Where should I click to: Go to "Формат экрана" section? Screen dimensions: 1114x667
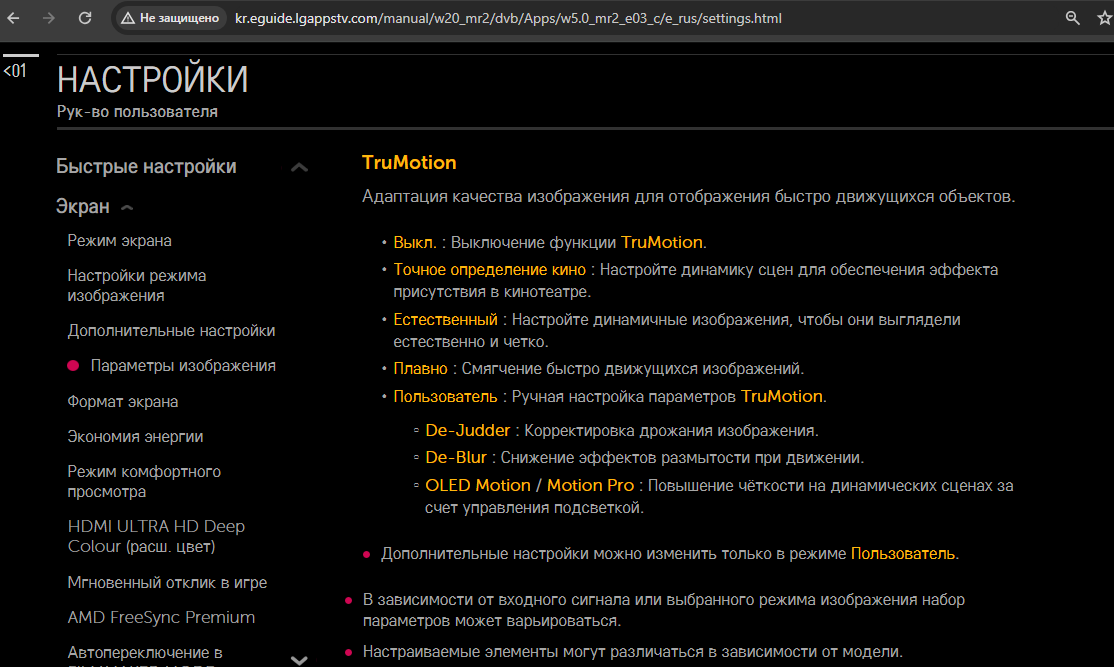coord(123,401)
